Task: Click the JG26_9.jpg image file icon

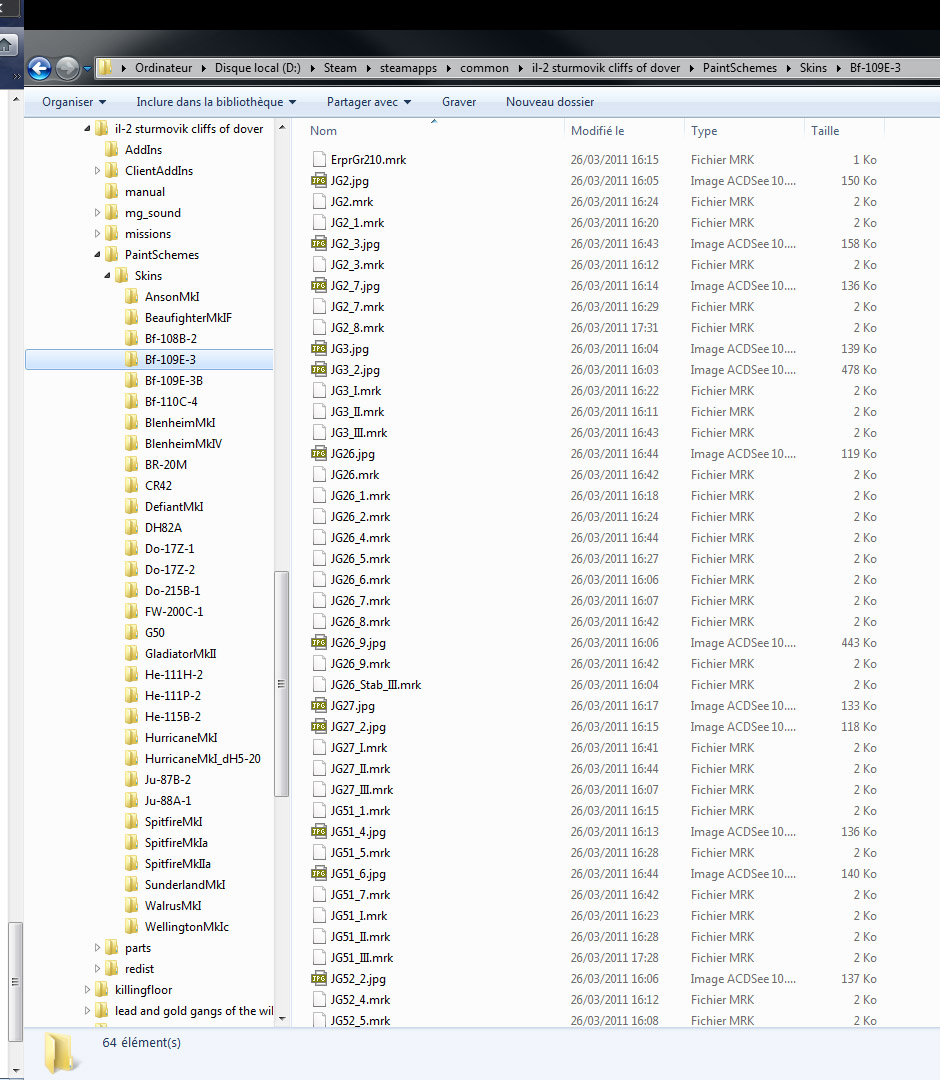Action: 319,643
